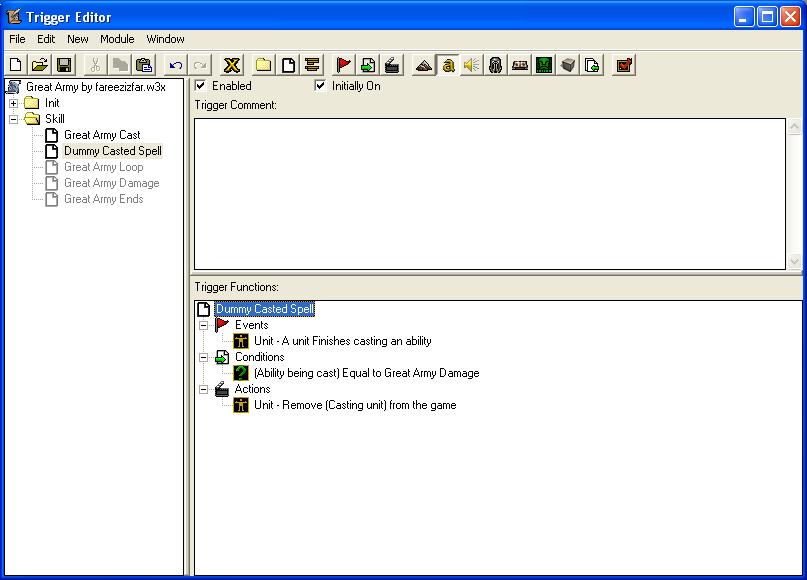The width and height of the screenshot is (807, 580).
Task: Select the Actions node
Action: pos(252,389)
